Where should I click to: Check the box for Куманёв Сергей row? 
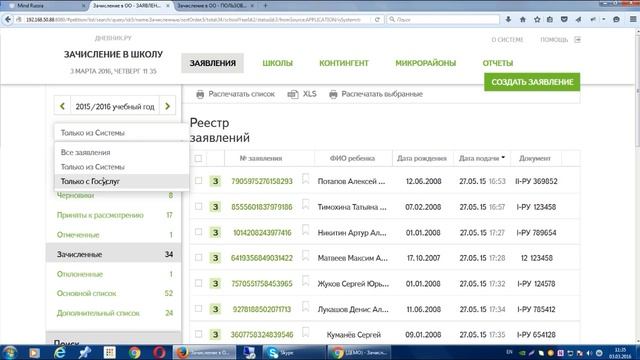[198, 334]
